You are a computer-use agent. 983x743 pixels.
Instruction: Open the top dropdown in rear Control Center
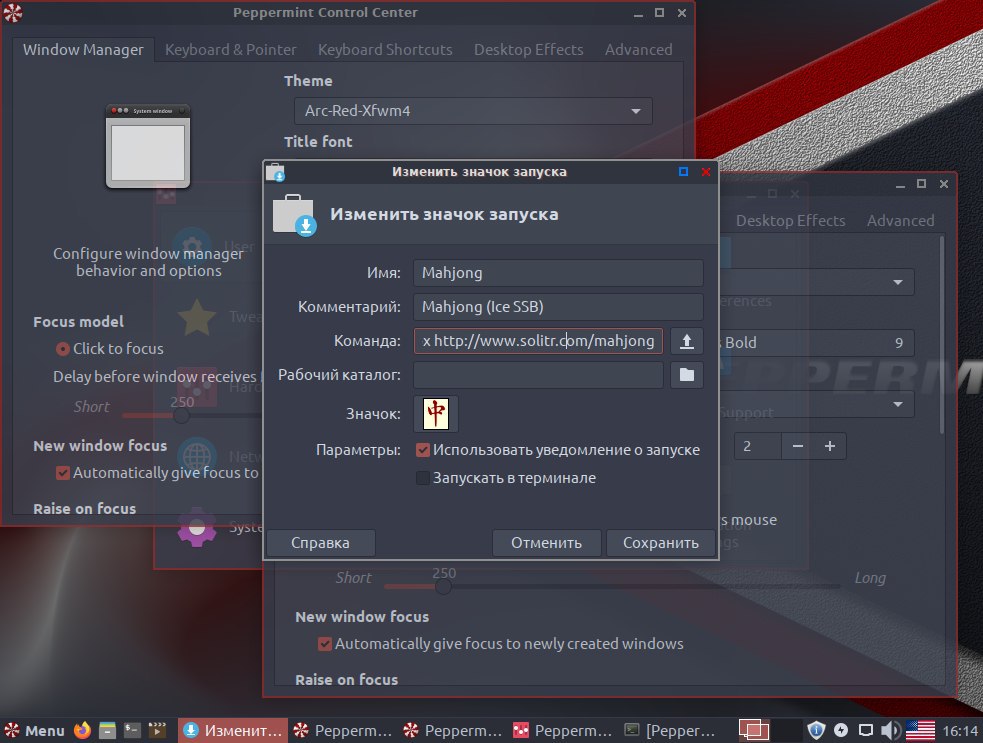tap(898, 282)
